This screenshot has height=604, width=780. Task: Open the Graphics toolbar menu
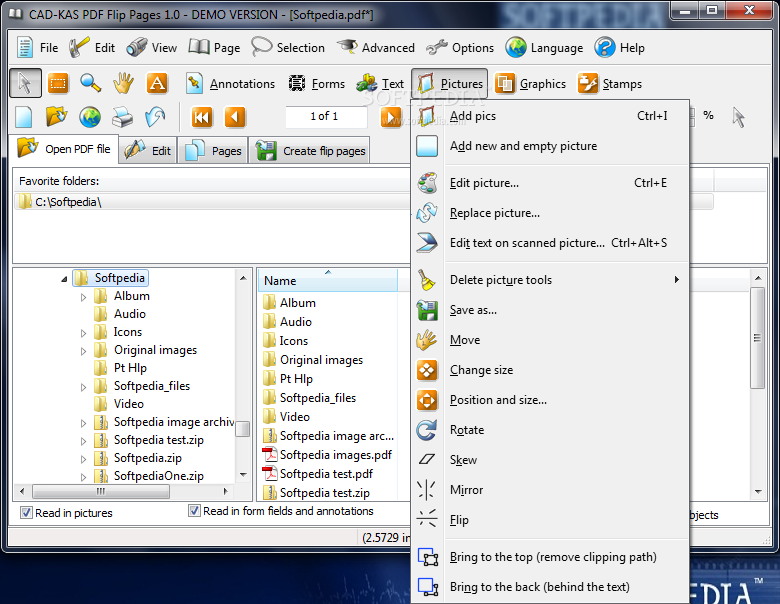531,84
